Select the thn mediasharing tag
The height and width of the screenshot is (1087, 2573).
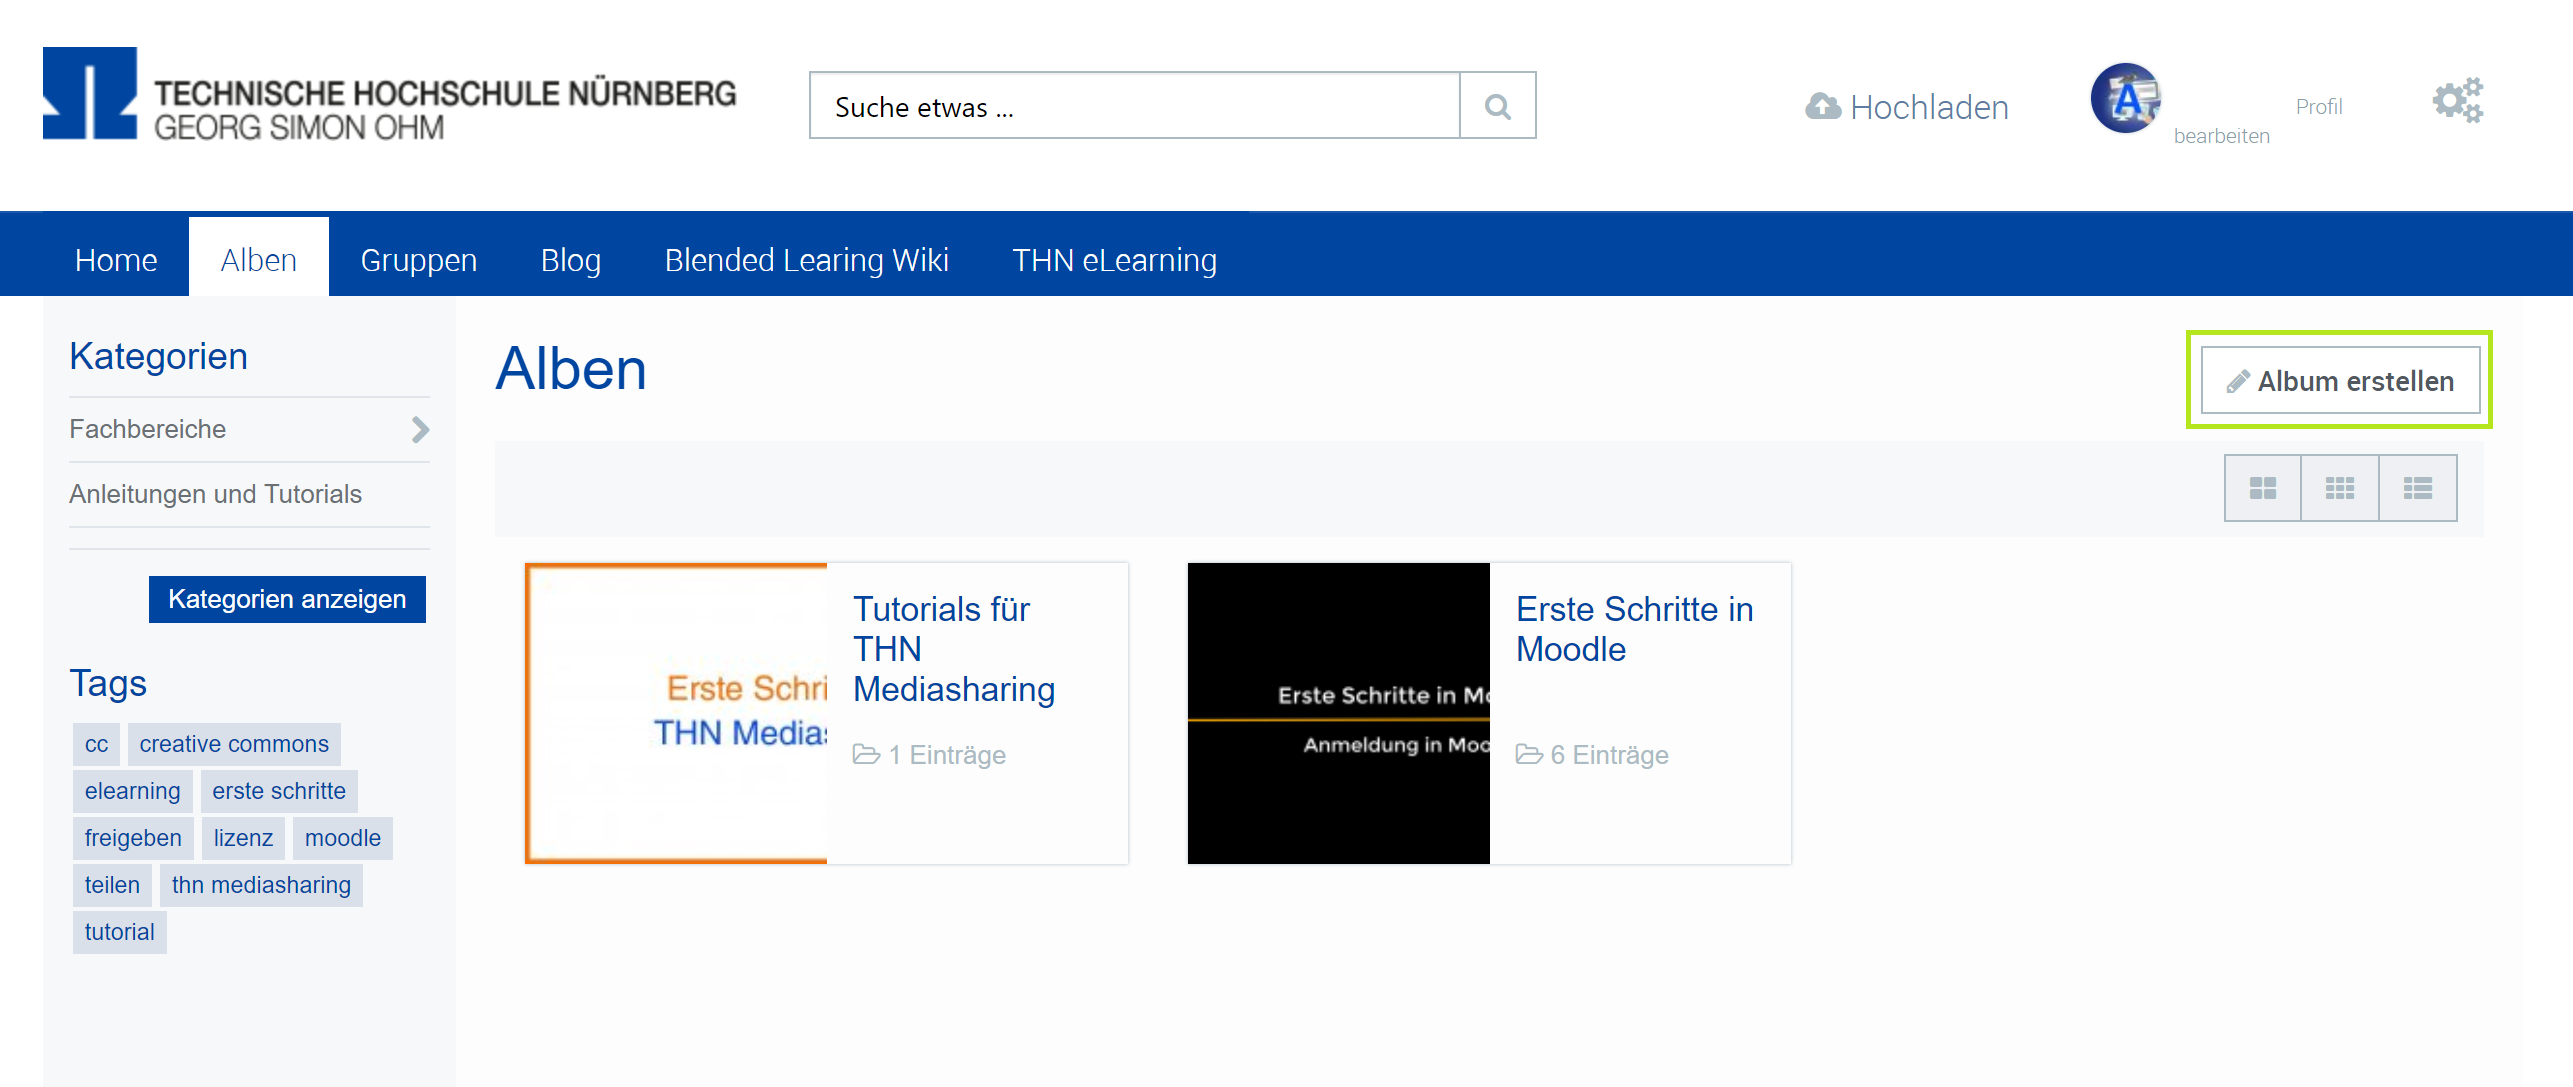click(261, 885)
